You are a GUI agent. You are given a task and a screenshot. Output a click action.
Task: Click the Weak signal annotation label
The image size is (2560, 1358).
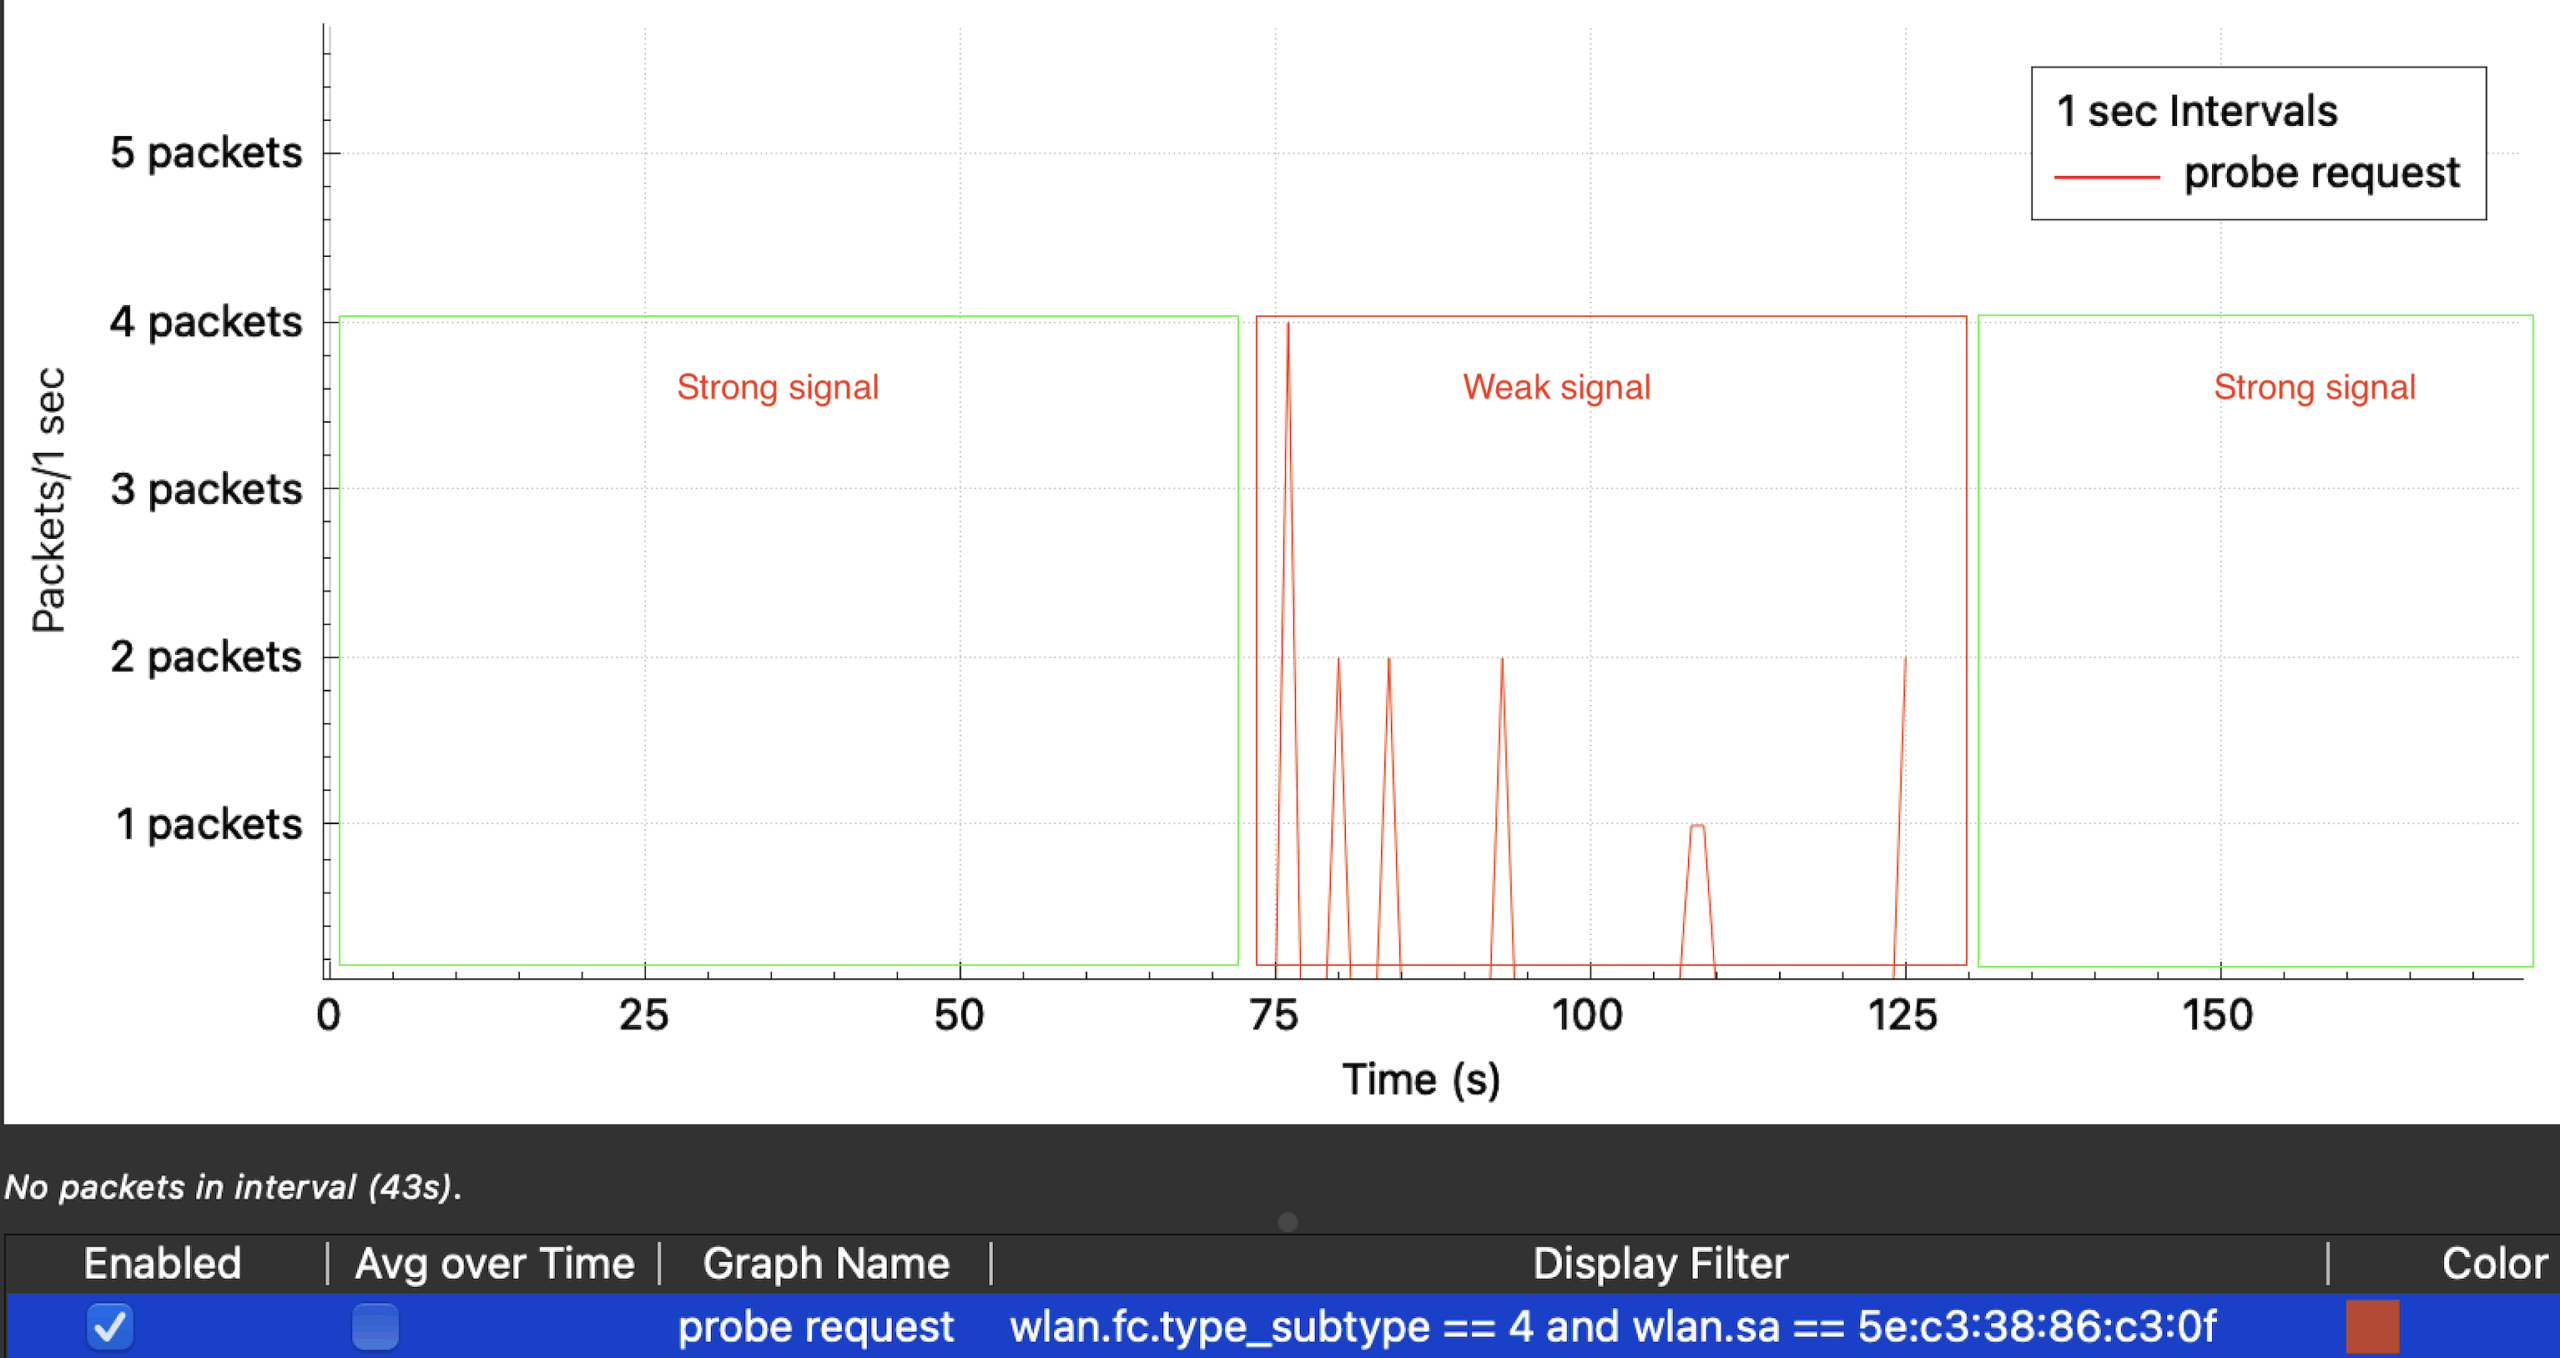pos(1556,387)
